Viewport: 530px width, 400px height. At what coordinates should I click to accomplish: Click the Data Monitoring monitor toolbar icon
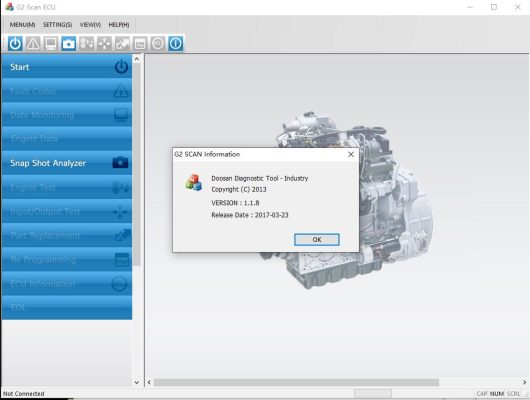pyautogui.click(x=51, y=44)
